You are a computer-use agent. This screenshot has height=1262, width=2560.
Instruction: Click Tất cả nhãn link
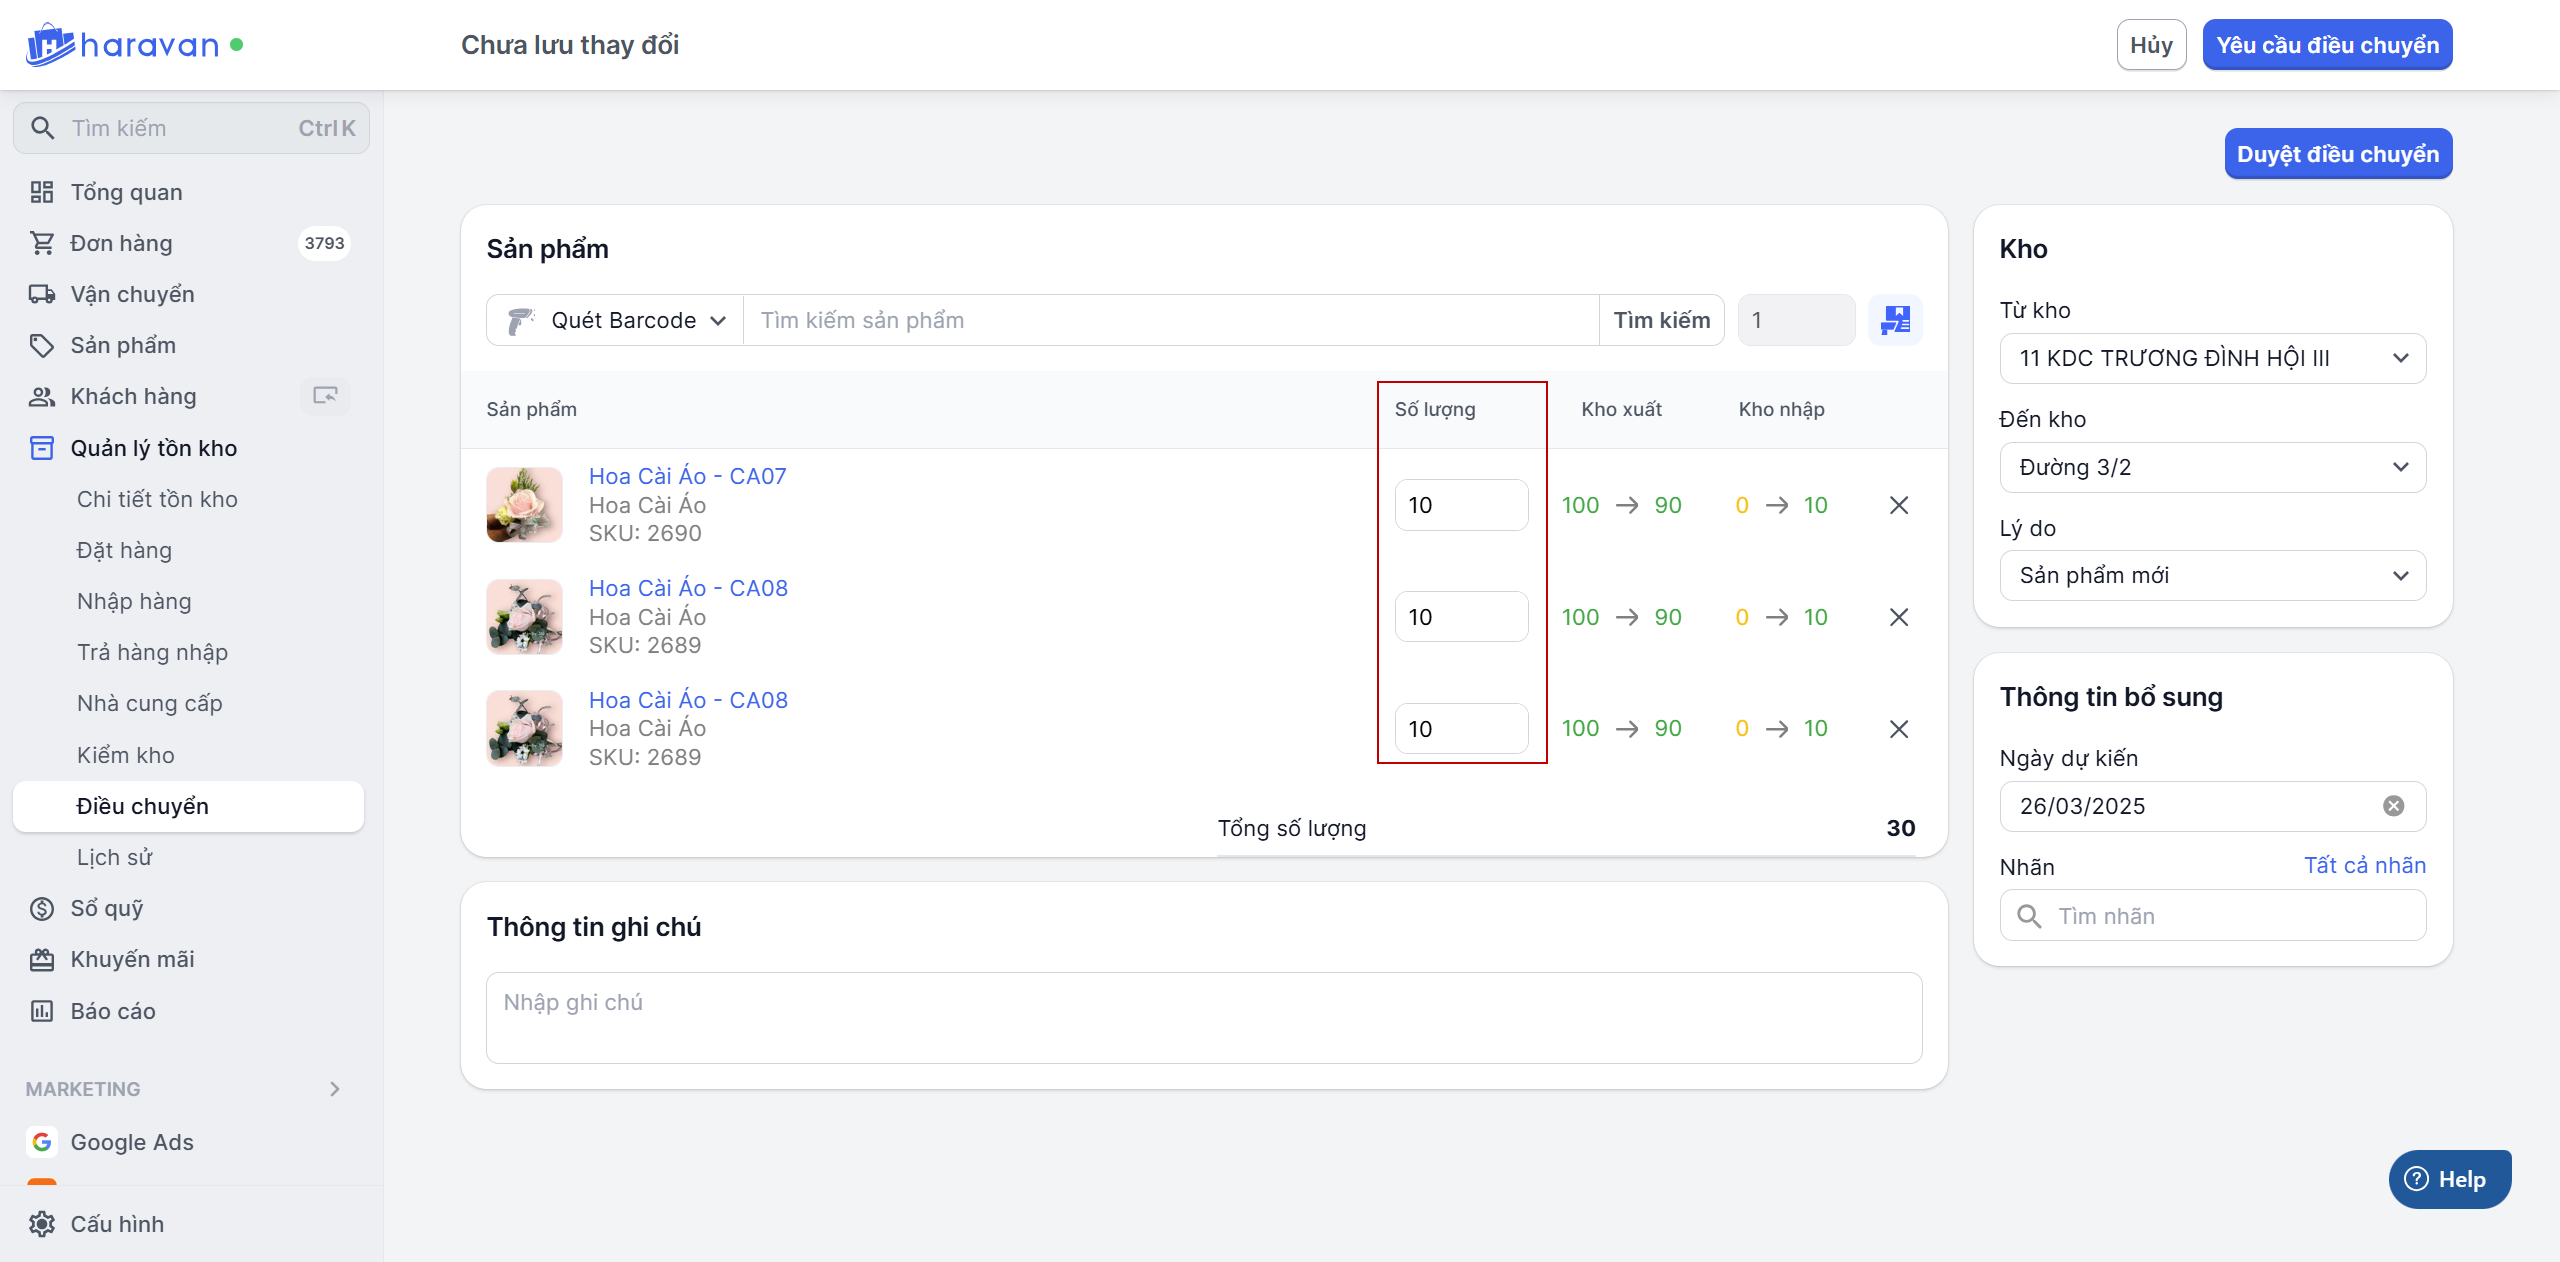pos(2364,865)
